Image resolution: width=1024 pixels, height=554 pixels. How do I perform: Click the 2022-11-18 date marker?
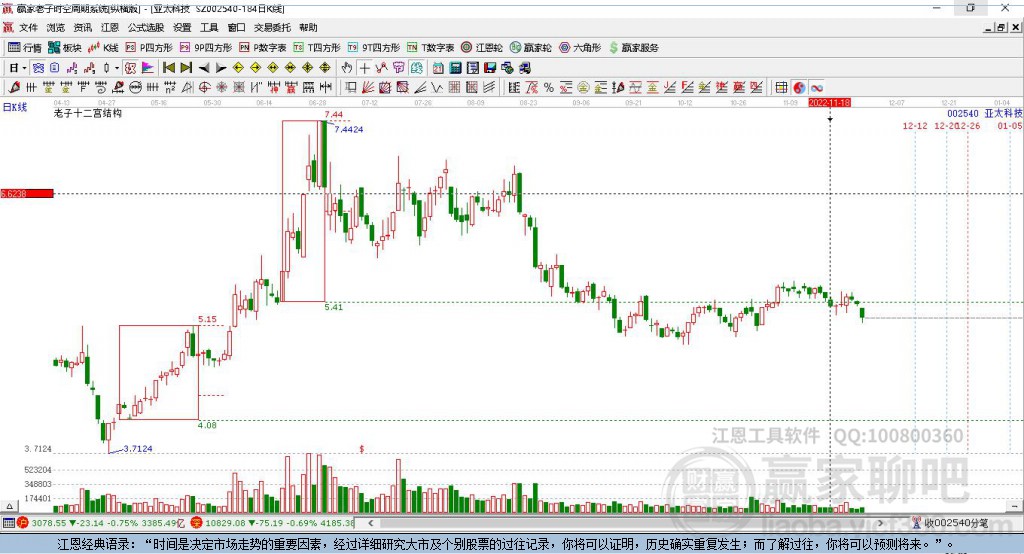(x=829, y=103)
